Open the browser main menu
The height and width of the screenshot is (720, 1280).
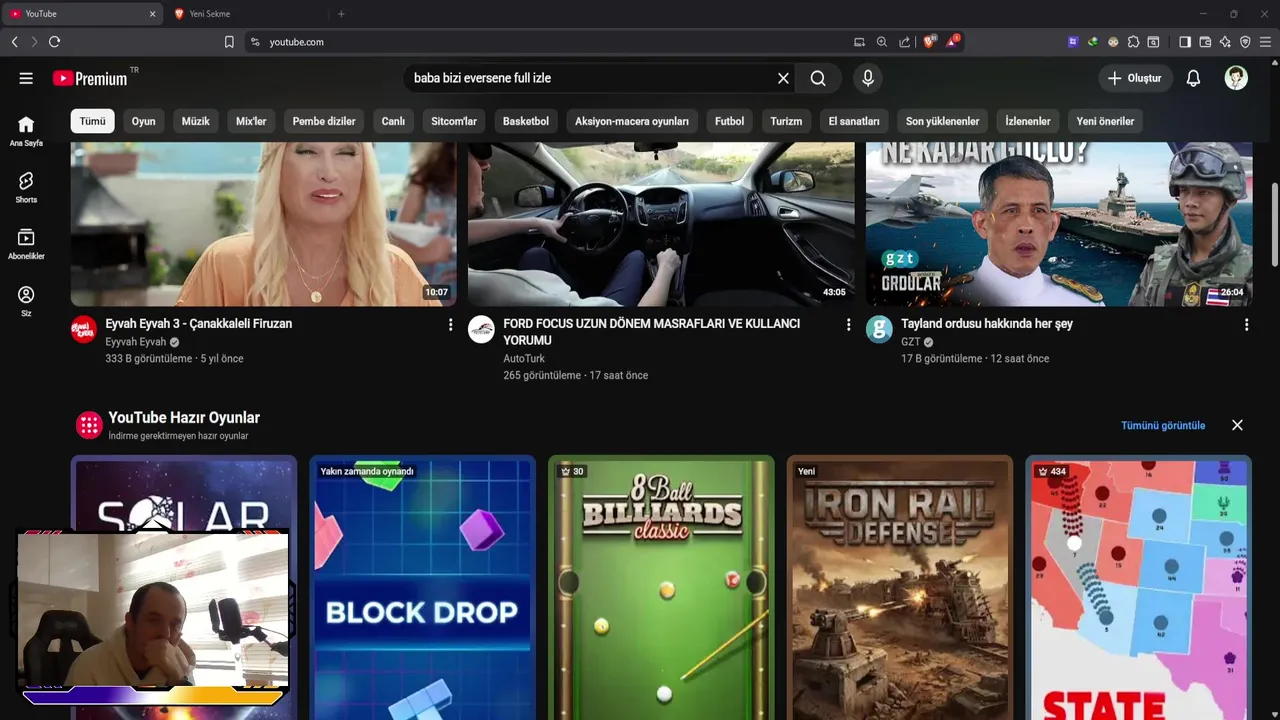click(1266, 42)
